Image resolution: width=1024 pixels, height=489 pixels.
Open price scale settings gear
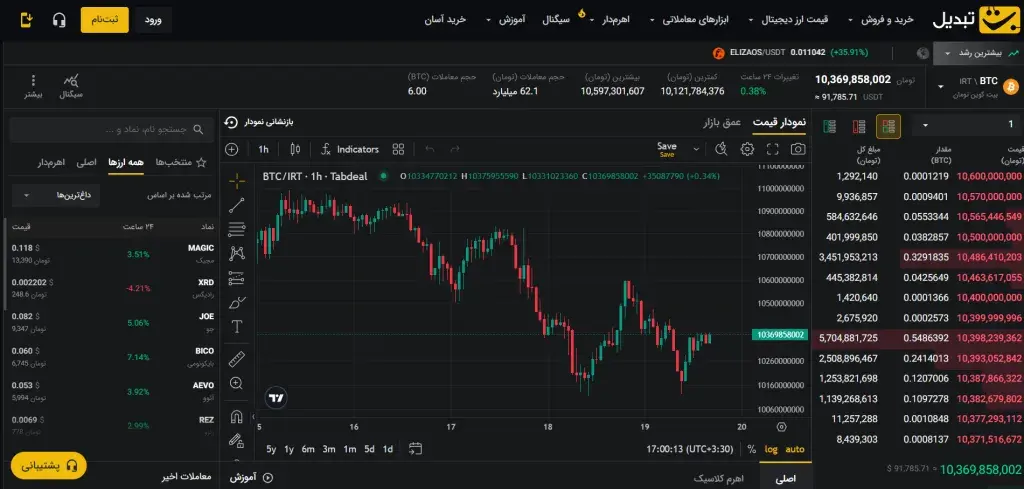coord(782,427)
